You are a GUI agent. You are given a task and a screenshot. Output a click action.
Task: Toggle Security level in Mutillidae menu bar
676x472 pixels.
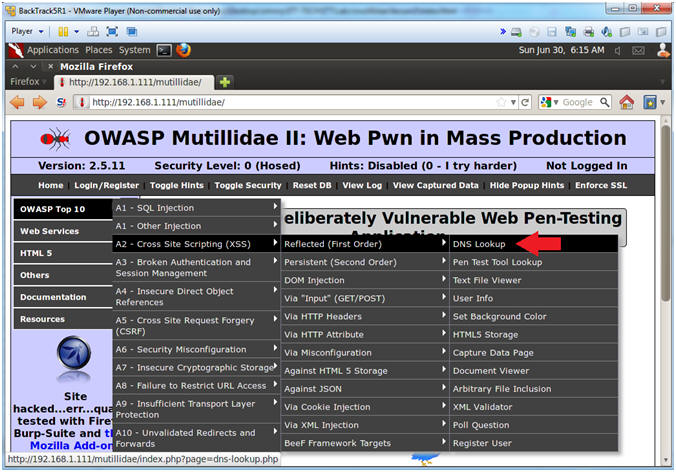click(x=248, y=185)
